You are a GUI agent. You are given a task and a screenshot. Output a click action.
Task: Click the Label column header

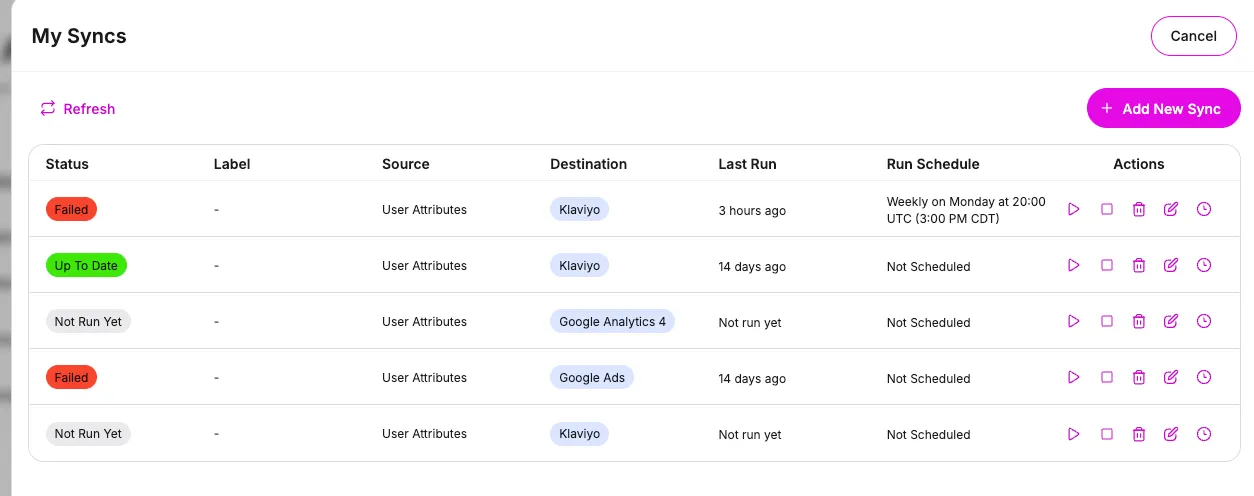232,164
